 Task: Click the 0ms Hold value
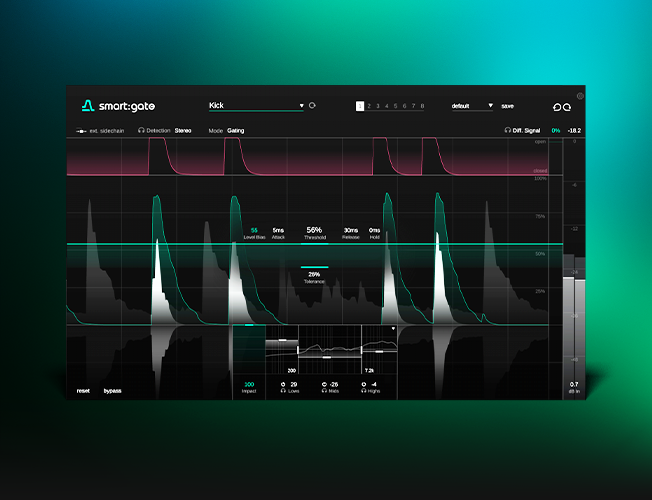(374, 230)
